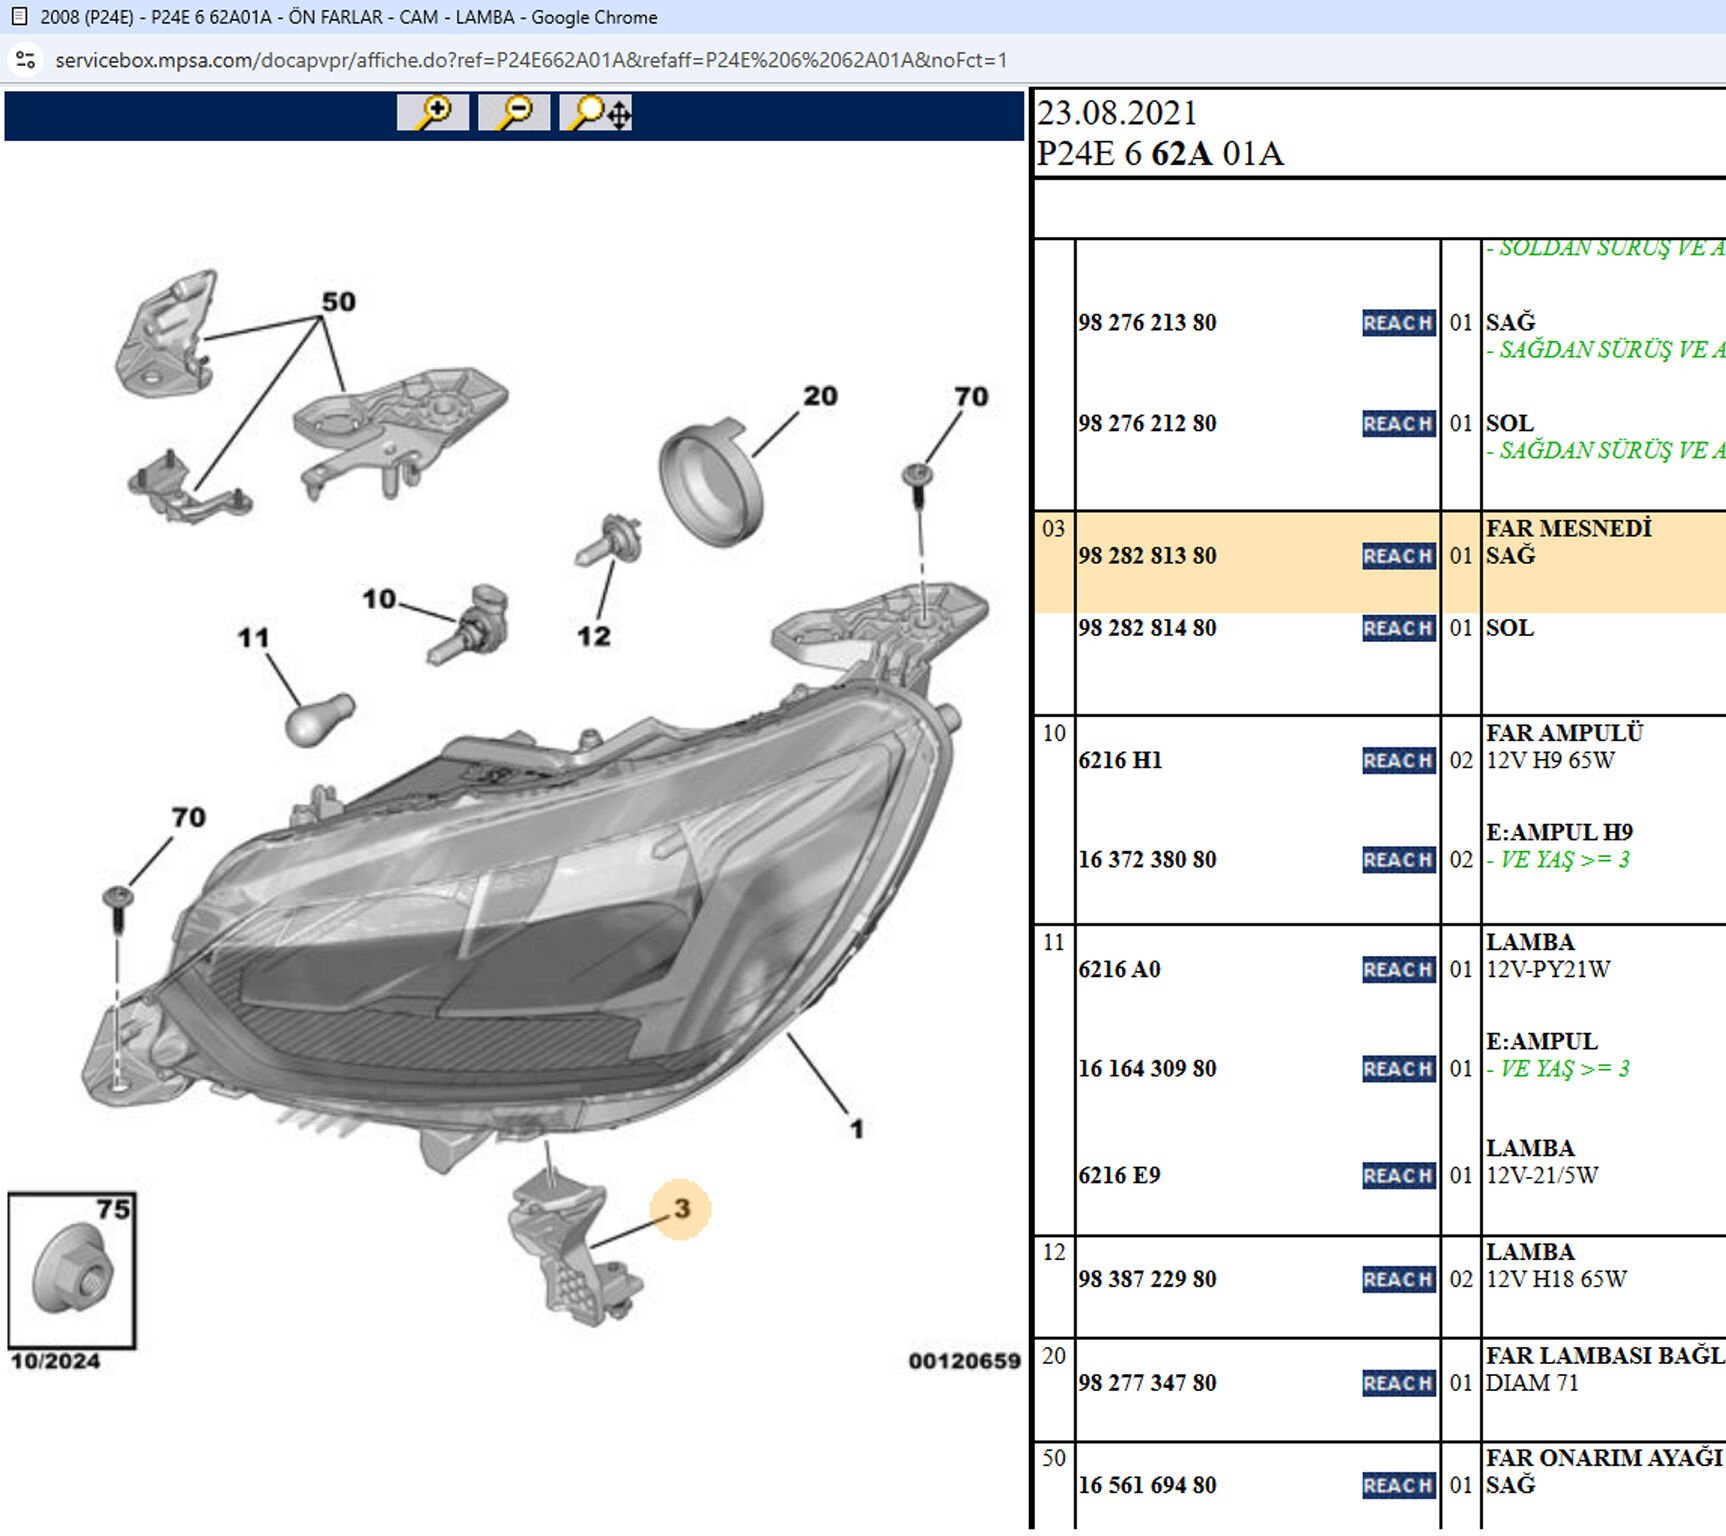This screenshot has height=1536, width=1726.
Task: Open part number 98 276 213 80
Action: [x=1147, y=323]
